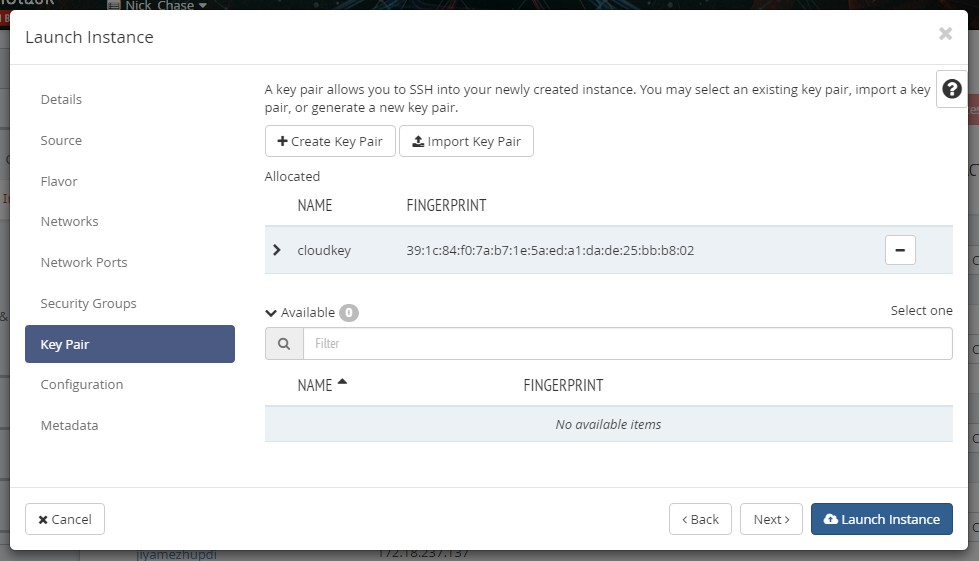Open the help question mark icon

(952, 89)
